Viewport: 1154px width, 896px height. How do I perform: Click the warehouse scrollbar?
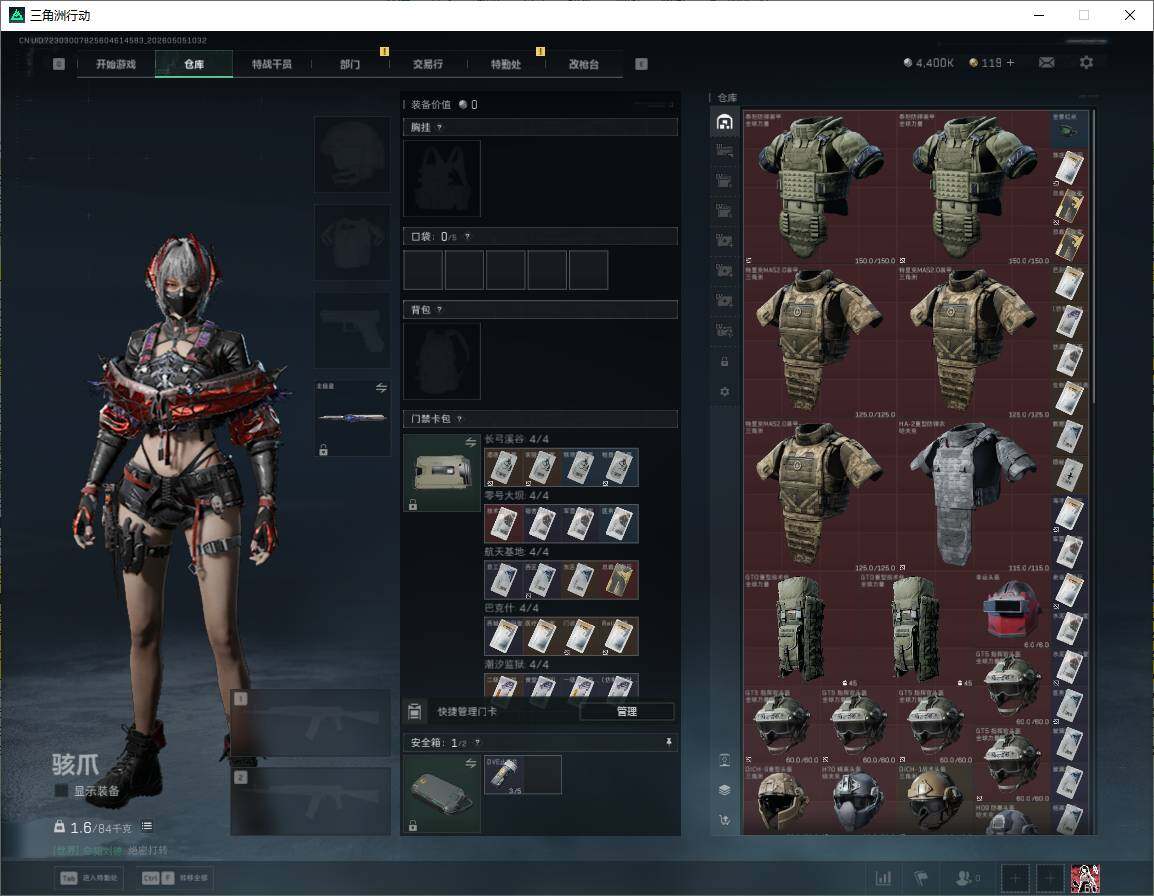click(x=1093, y=255)
